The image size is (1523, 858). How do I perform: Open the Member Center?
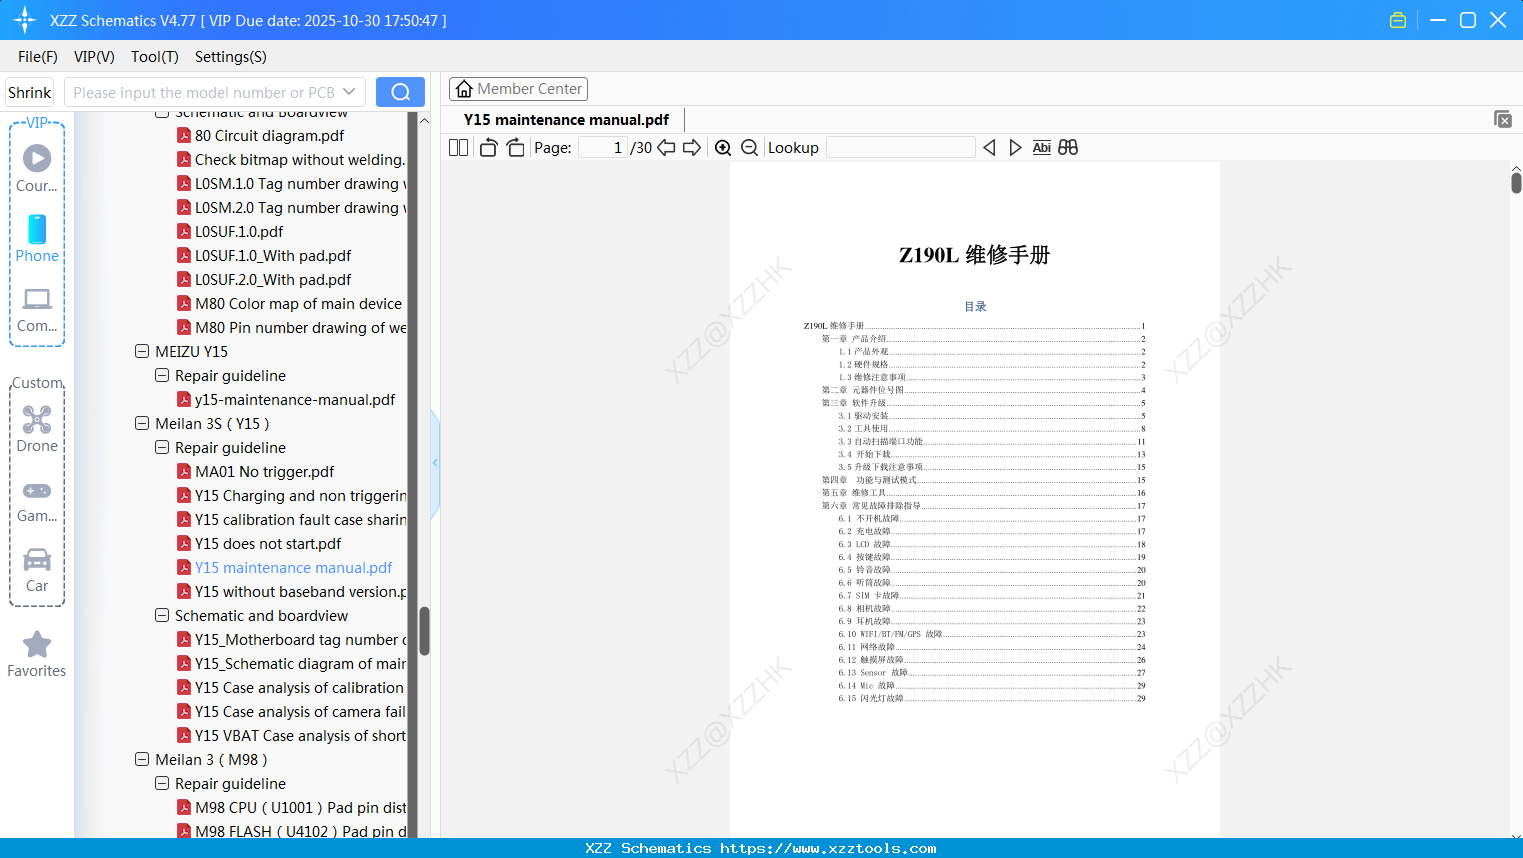[x=518, y=88]
